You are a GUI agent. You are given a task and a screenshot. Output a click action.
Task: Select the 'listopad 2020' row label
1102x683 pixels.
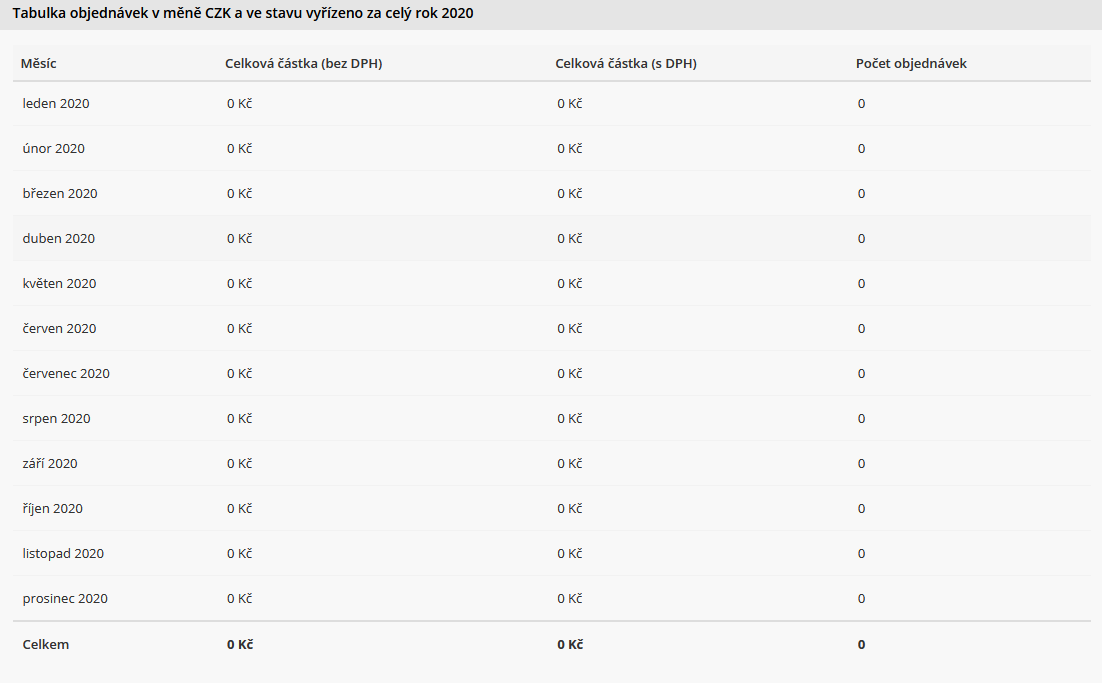coord(63,553)
